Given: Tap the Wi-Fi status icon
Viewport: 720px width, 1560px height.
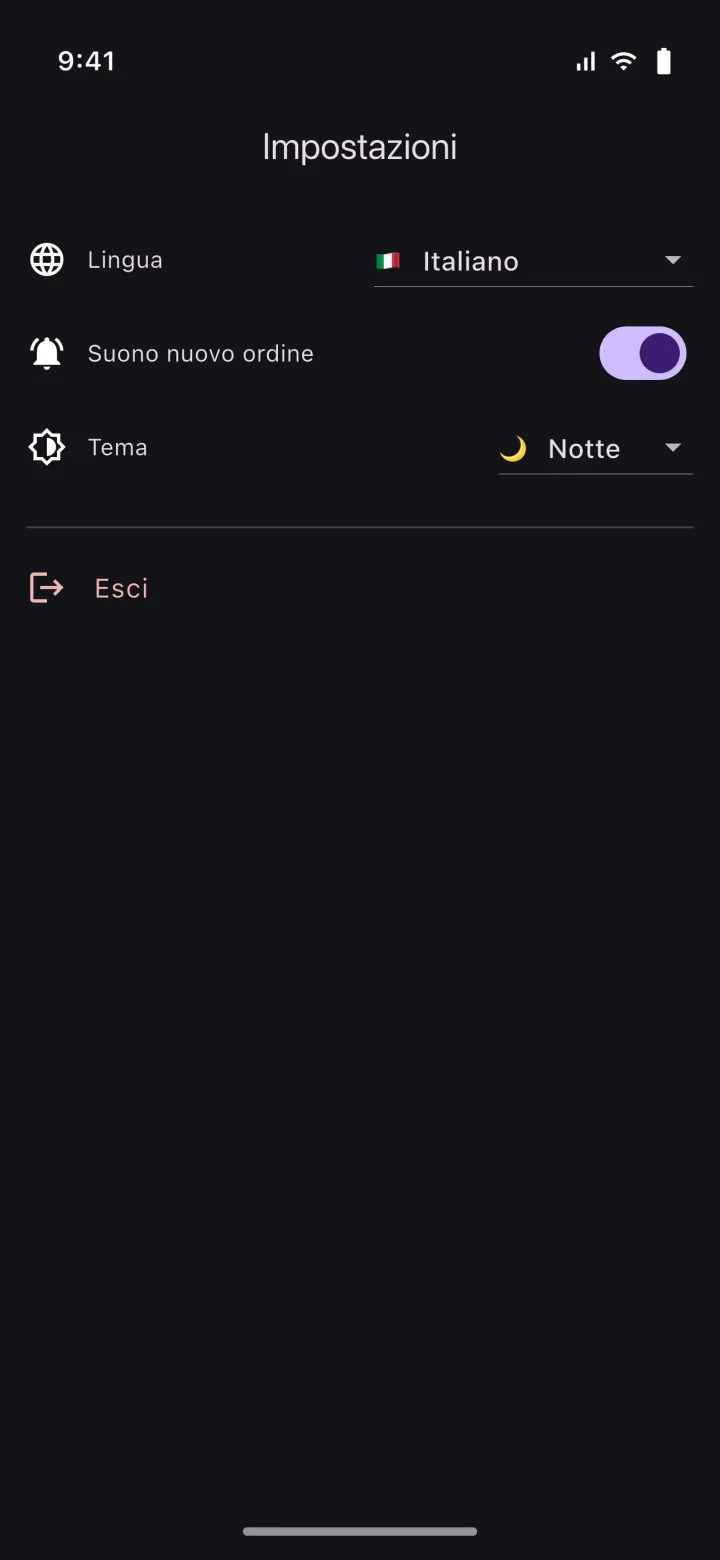Looking at the screenshot, I should point(624,61).
